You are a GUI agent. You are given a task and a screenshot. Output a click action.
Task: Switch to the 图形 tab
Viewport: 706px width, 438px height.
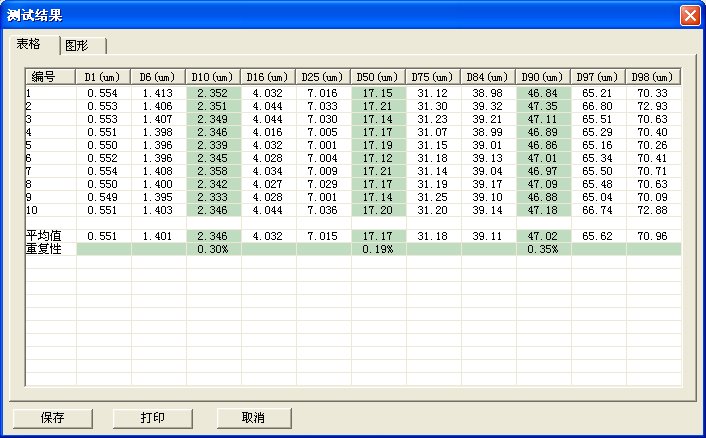tap(83, 45)
